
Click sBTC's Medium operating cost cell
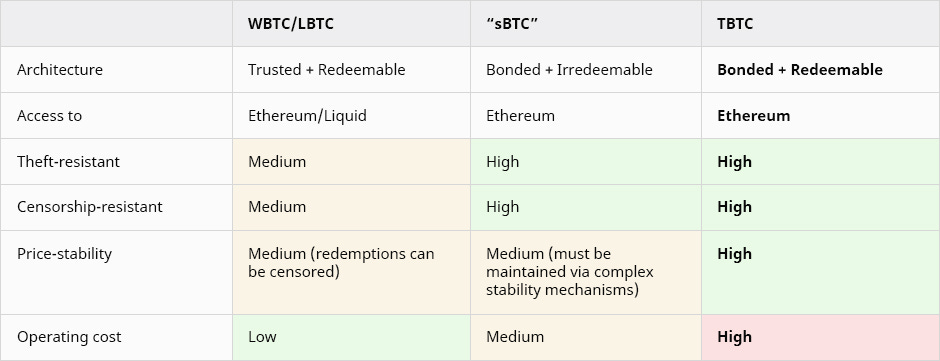click(x=586, y=337)
